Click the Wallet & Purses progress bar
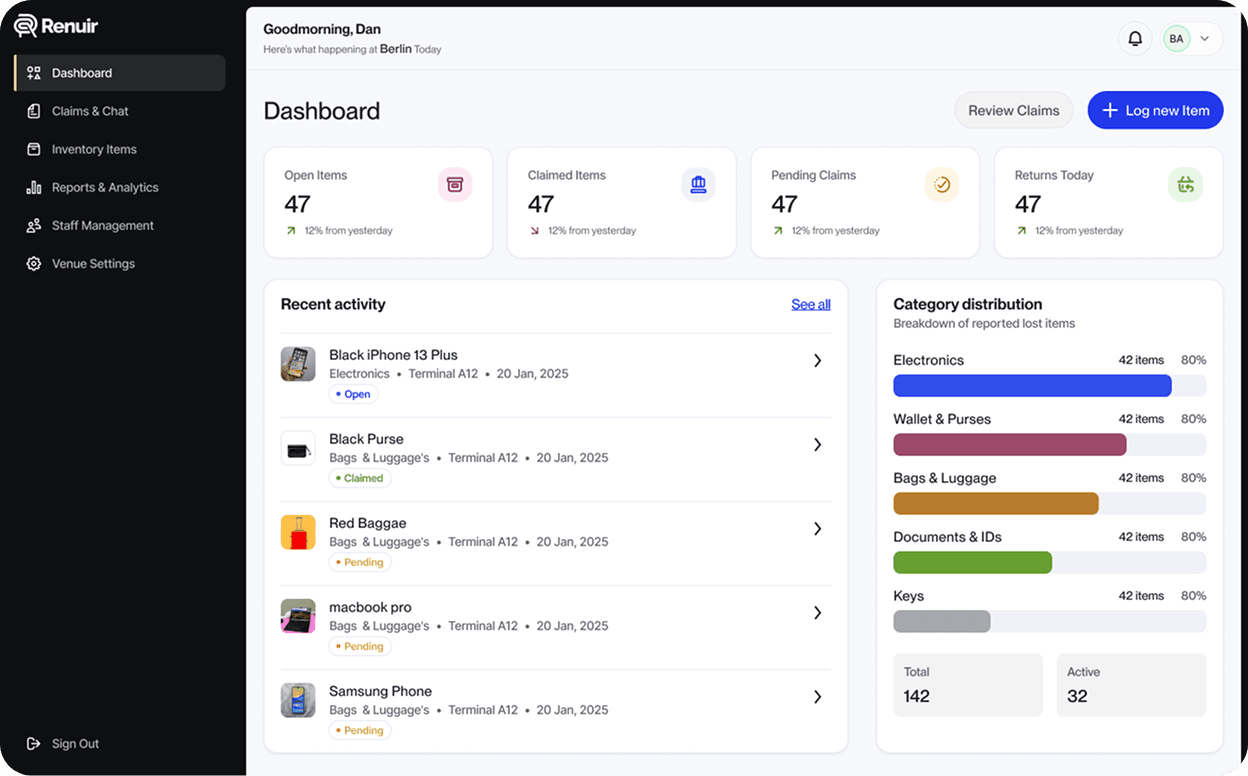 coord(1010,445)
